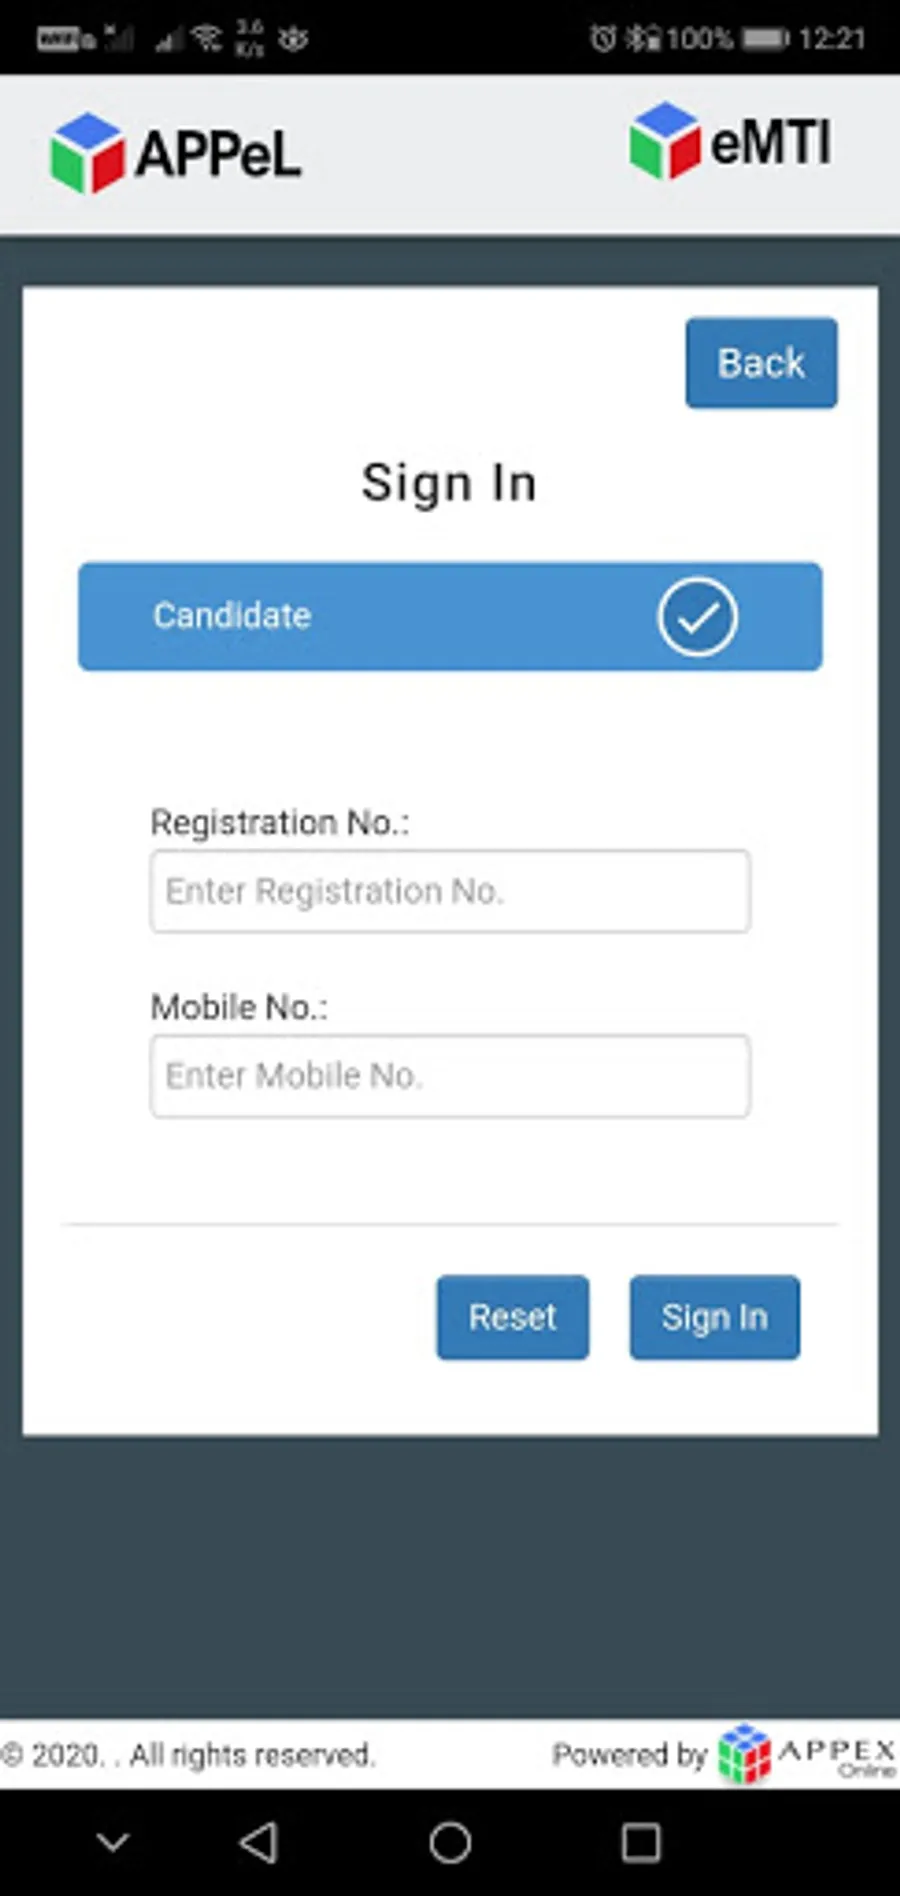Focus the Enter Registration No. field
The height and width of the screenshot is (1896, 900).
pyautogui.click(x=450, y=891)
